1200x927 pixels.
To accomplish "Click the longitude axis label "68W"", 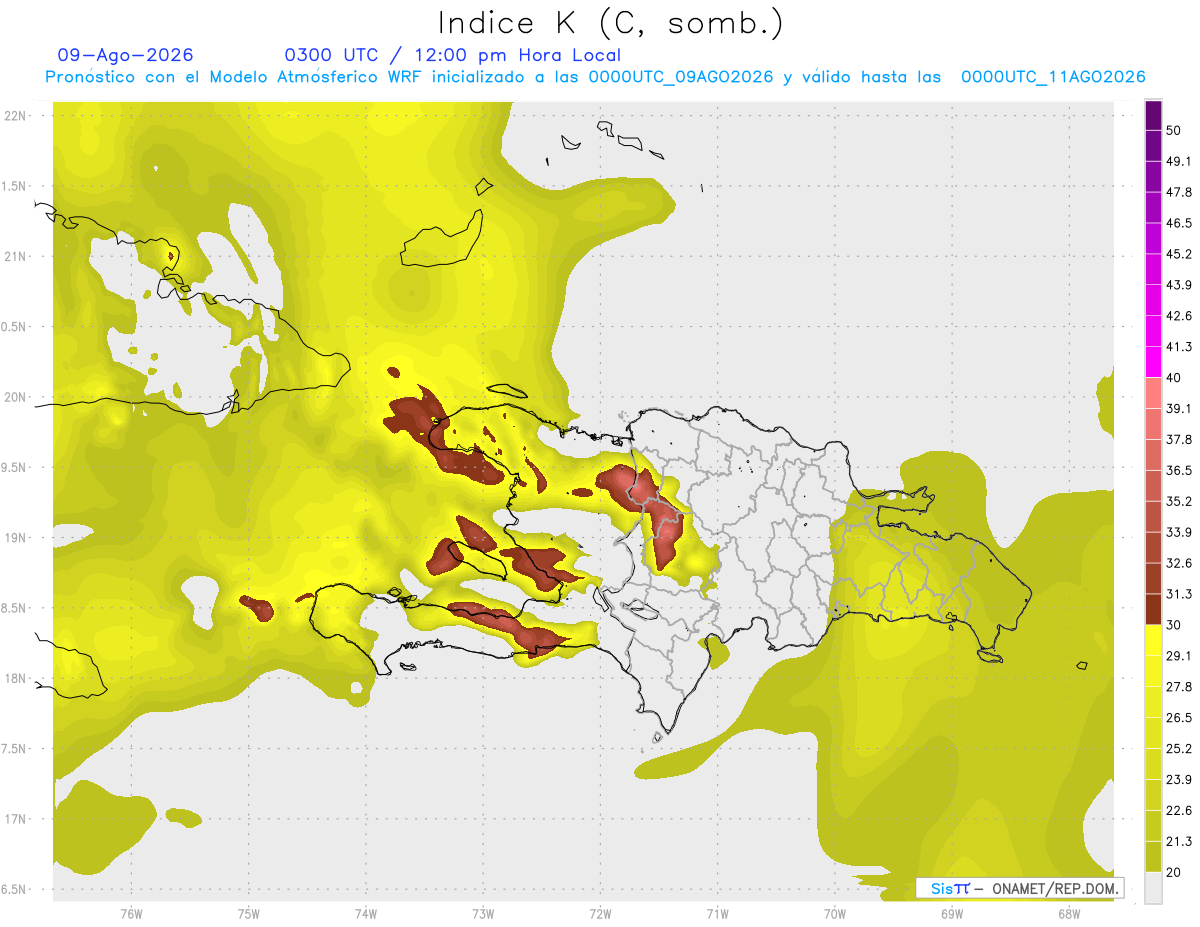I will pos(1068,913).
